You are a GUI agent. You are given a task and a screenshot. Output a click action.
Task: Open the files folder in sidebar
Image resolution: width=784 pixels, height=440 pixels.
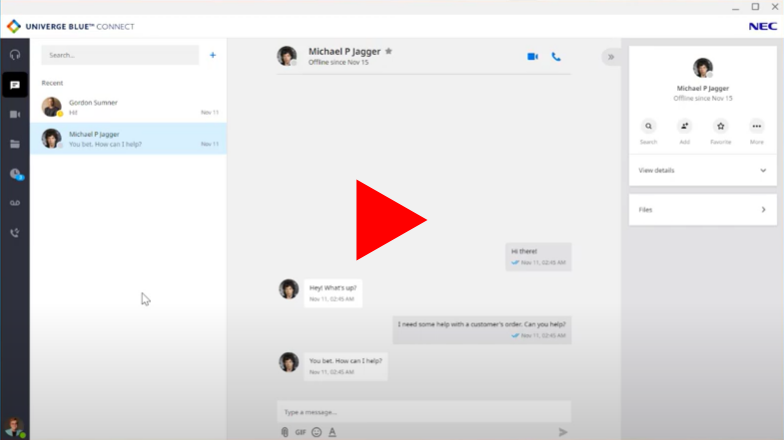(15, 144)
